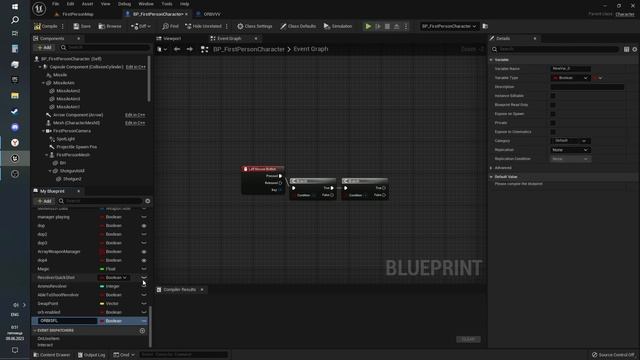Screen dimensions: 640x360
Task: Collapse FirstPersonMesh tree node
Action: click(x=47, y=155)
